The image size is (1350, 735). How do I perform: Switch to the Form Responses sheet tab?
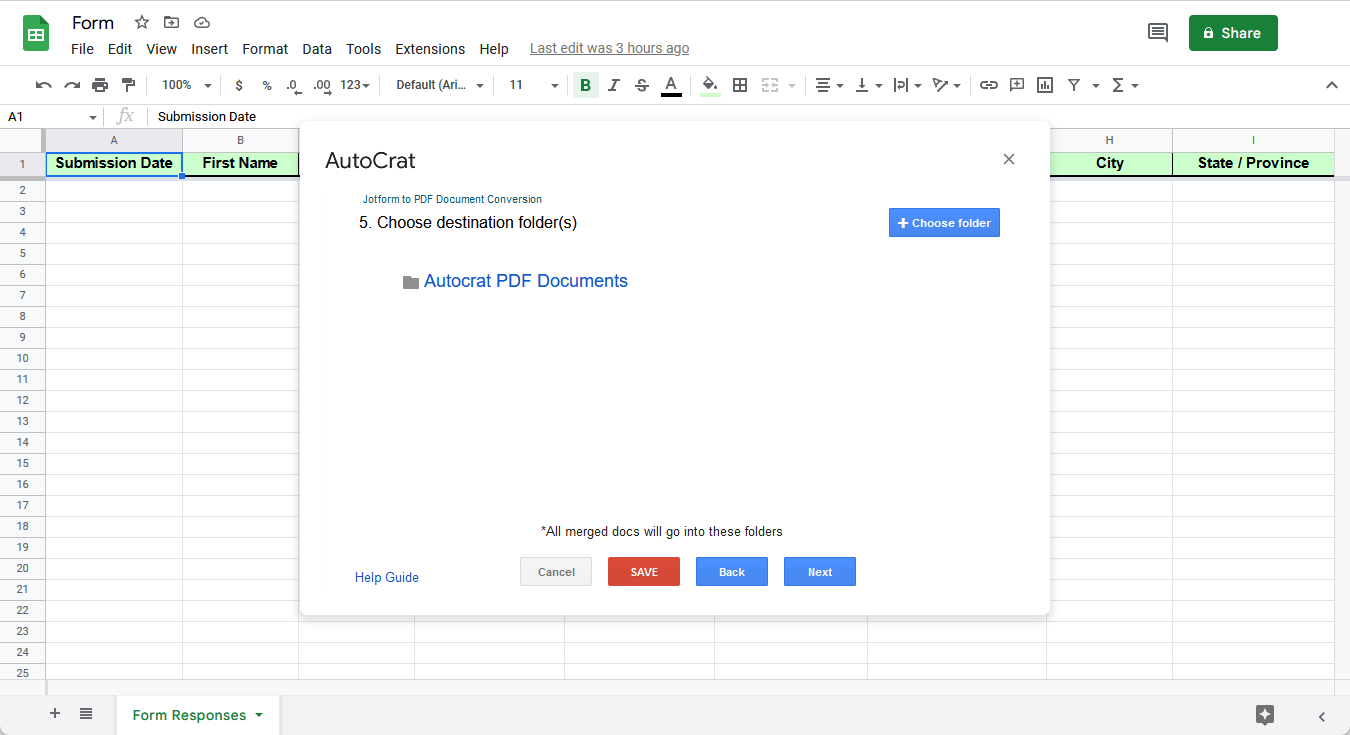[189, 715]
